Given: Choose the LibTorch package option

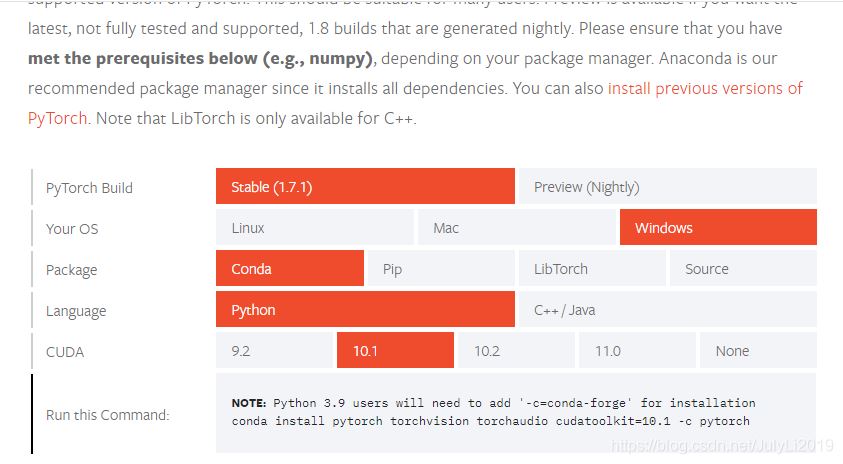Looking at the screenshot, I should point(592,269).
